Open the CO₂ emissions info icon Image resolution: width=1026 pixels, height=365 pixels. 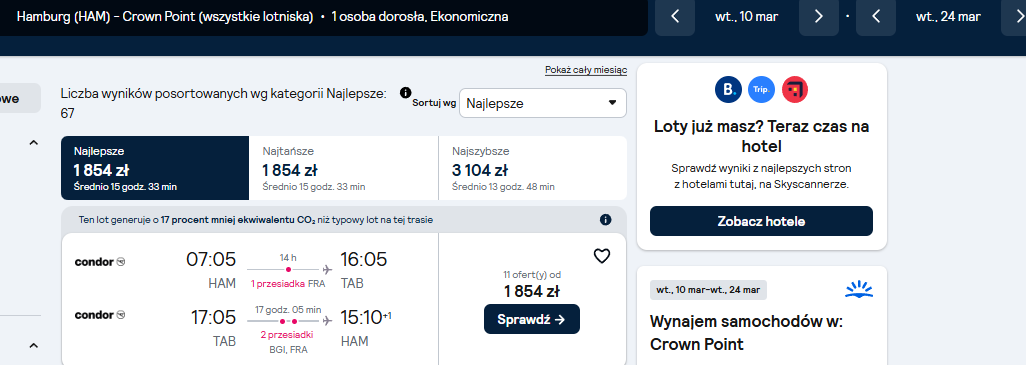(606, 220)
